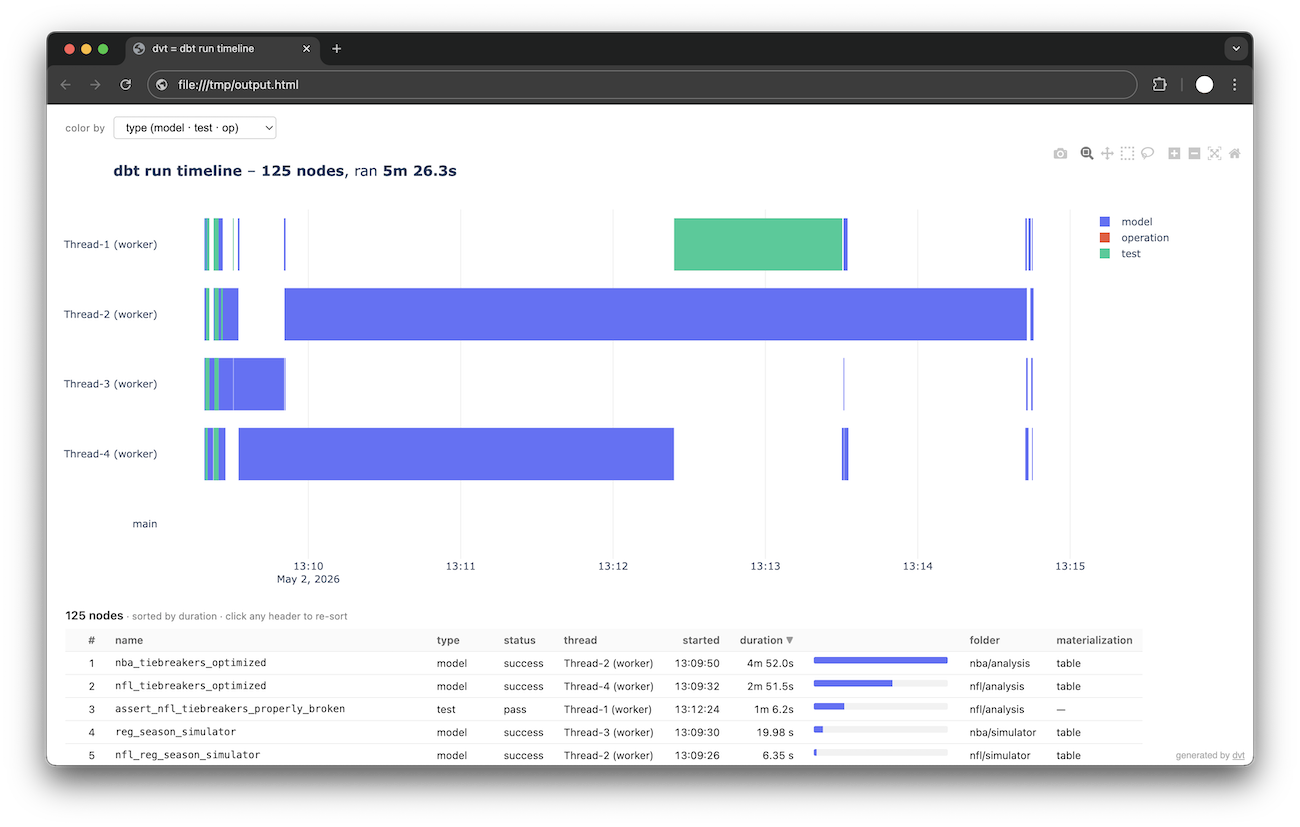1300x827 pixels.
Task: Open the tab search dropdown arrow
Action: pos(1236,48)
